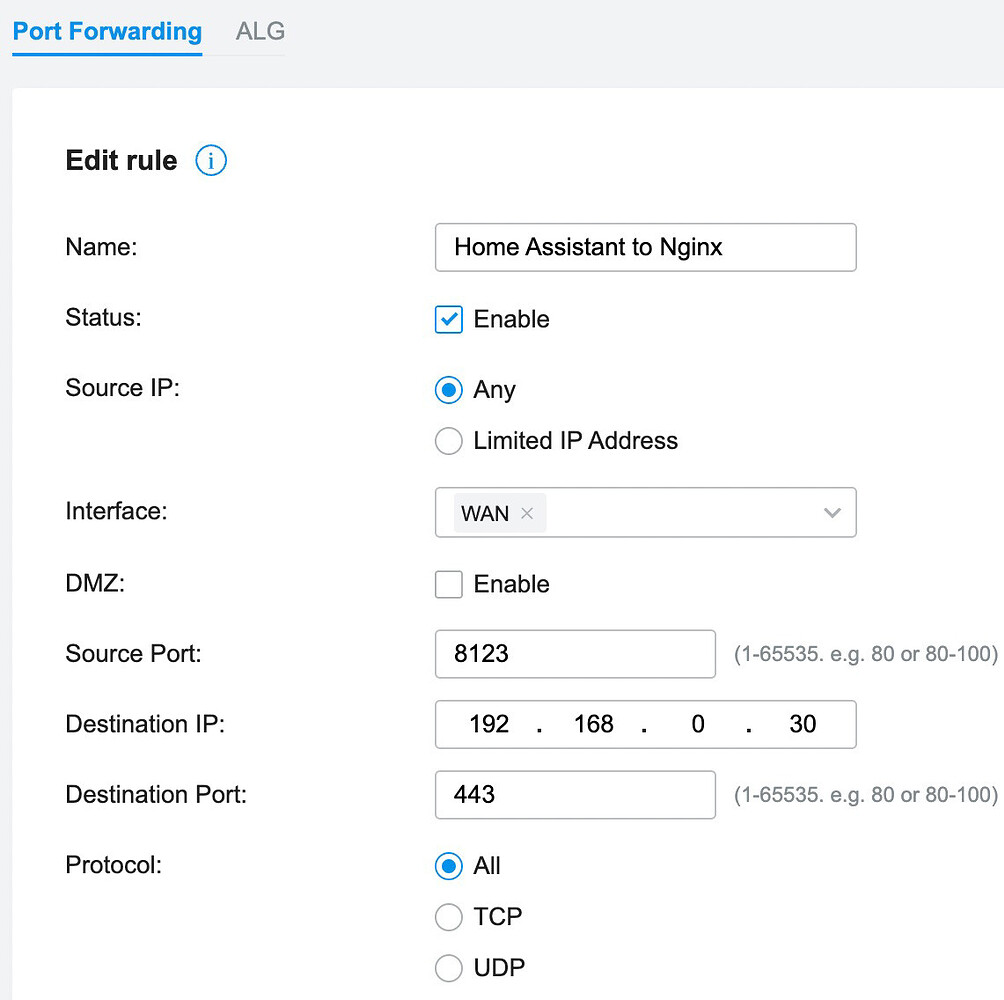This screenshot has height=1000, width=1004.
Task: Switch to the ALG tab
Action: click(x=259, y=31)
